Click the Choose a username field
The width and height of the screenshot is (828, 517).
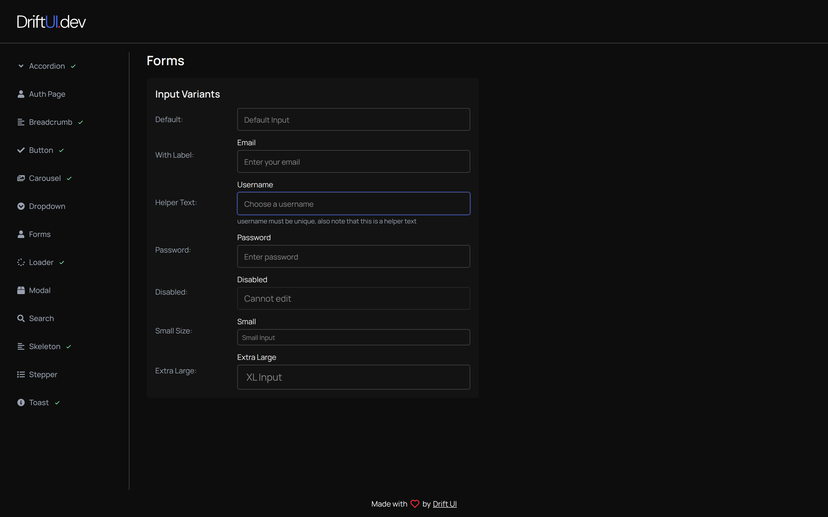click(353, 204)
